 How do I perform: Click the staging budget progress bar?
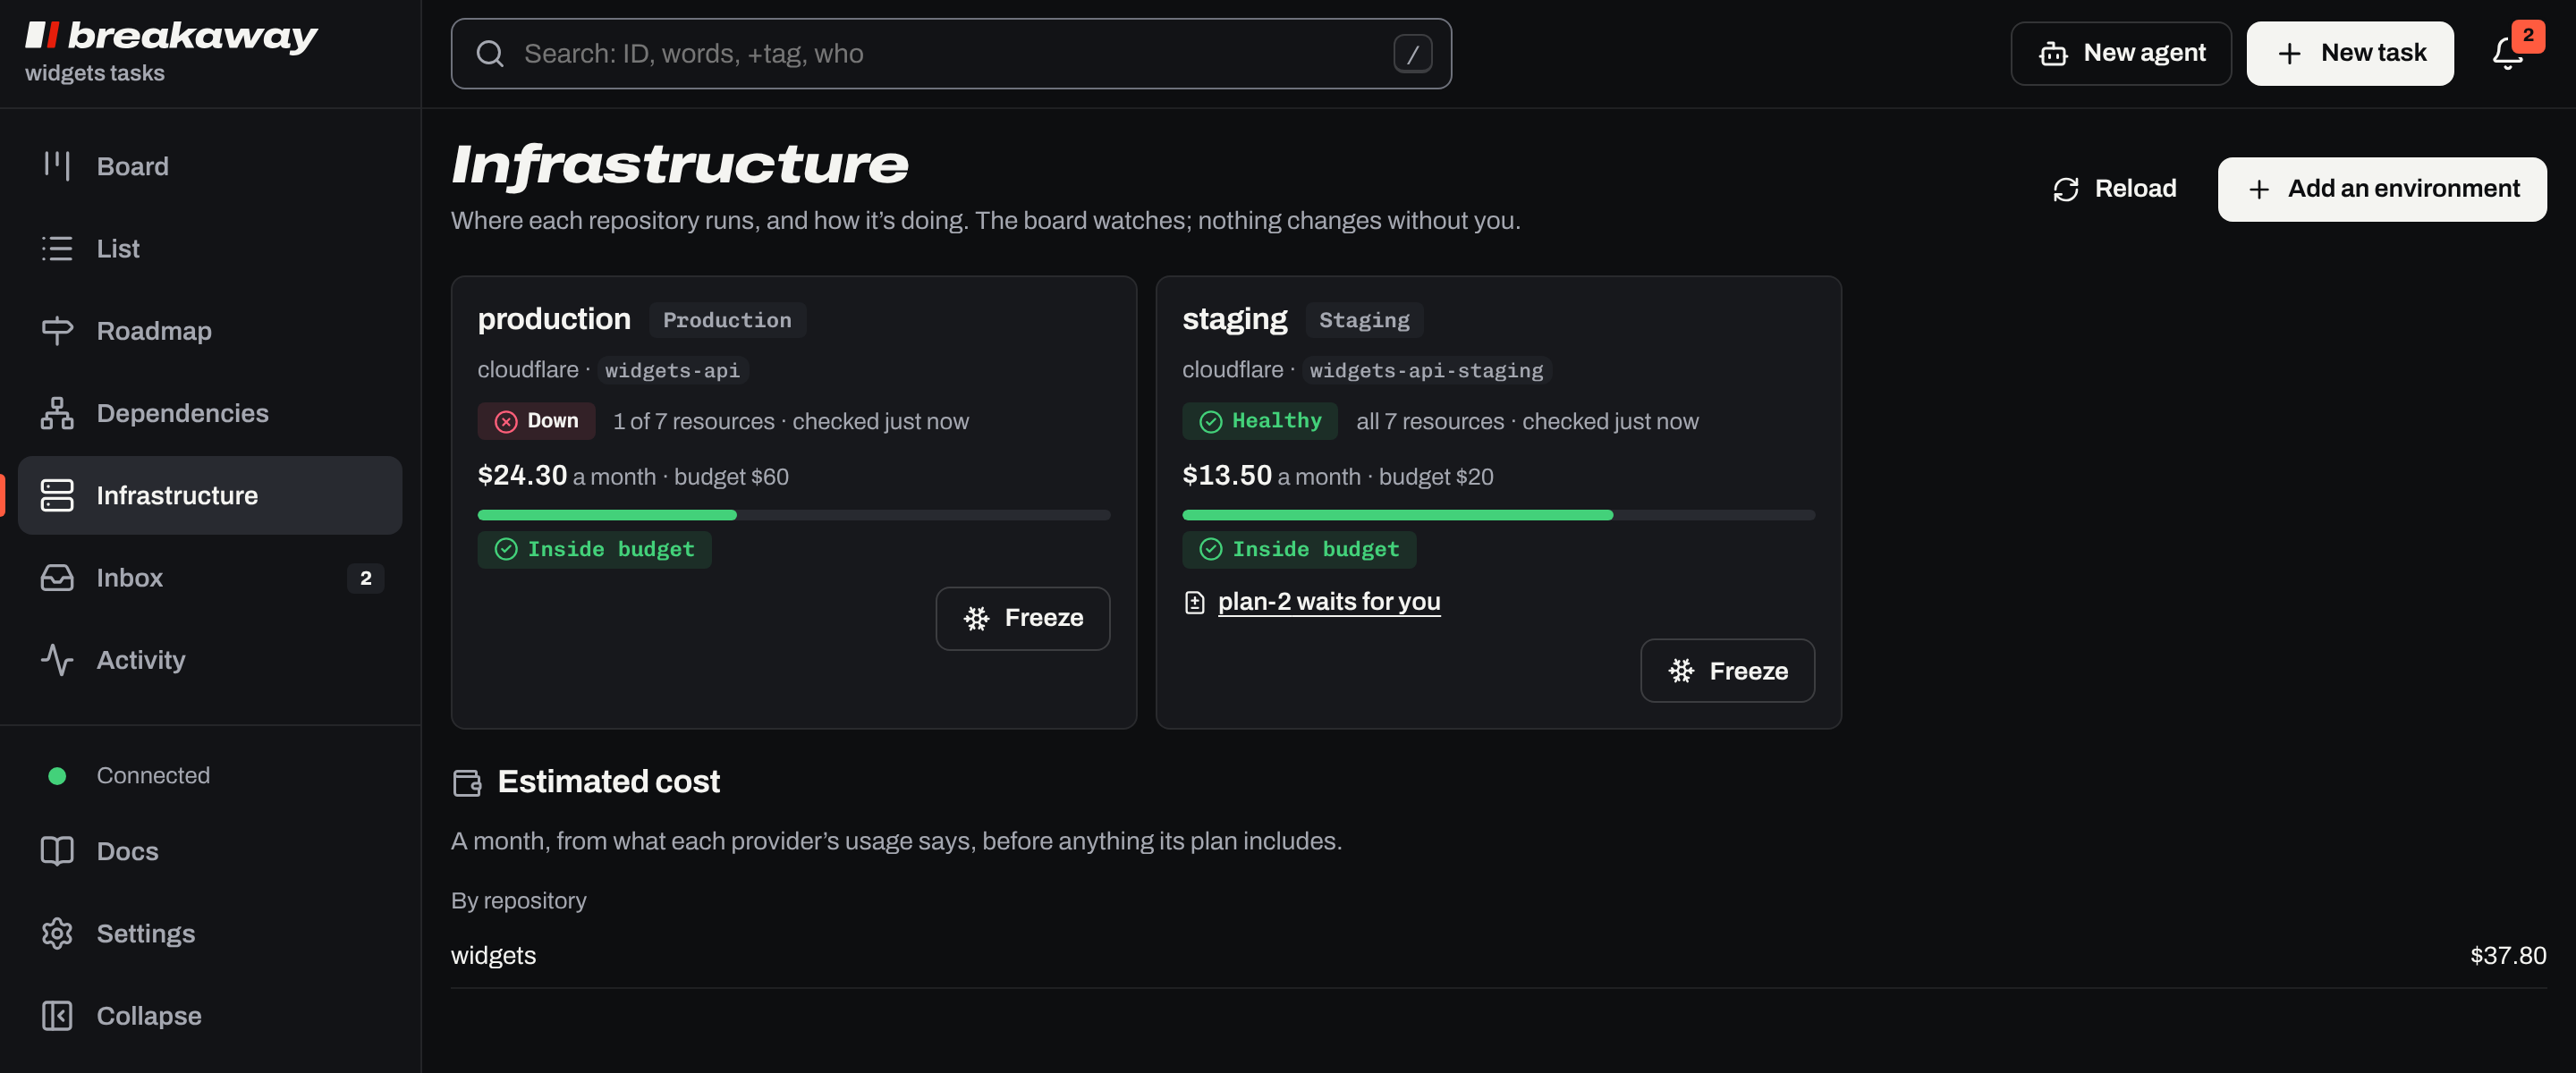pyautogui.click(x=1498, y=515)
